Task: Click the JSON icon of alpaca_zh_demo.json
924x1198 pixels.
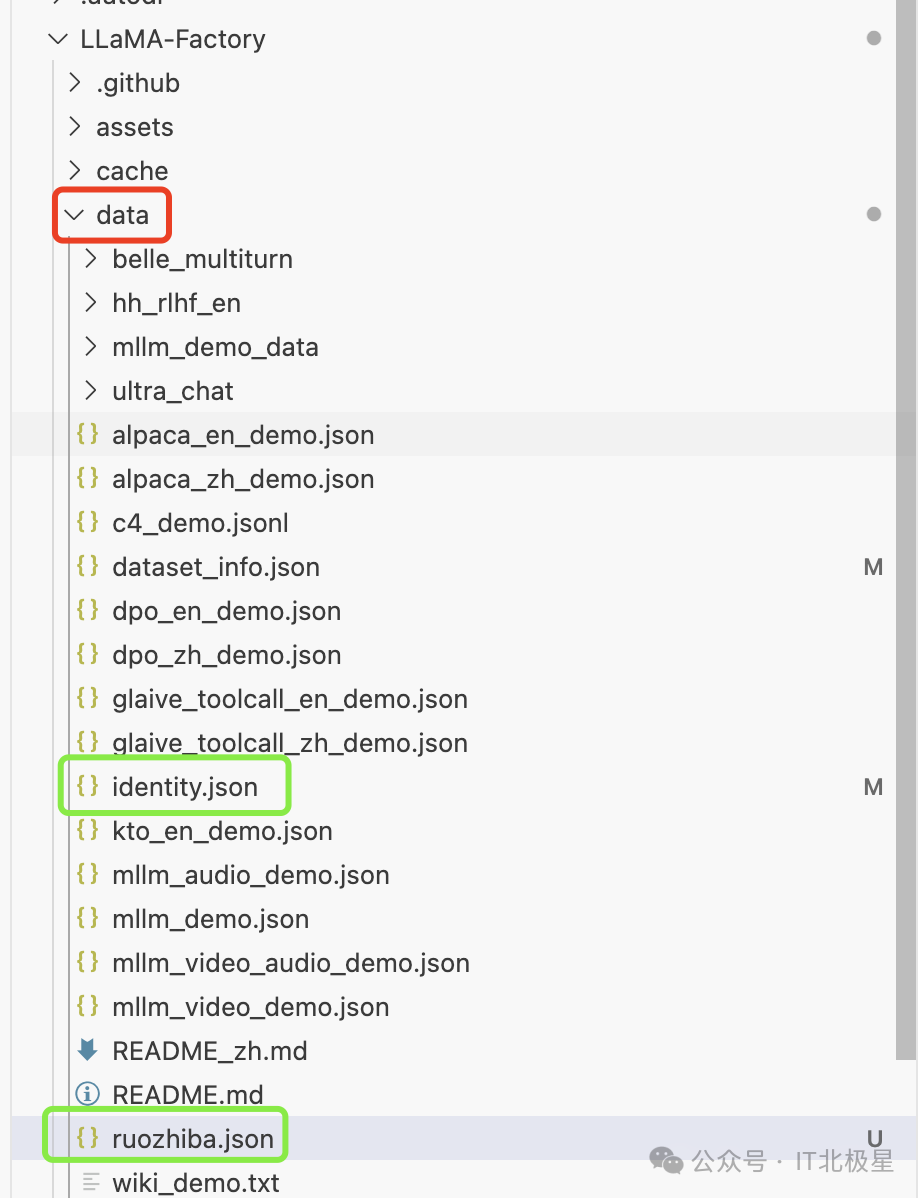Action: point(88,478)
